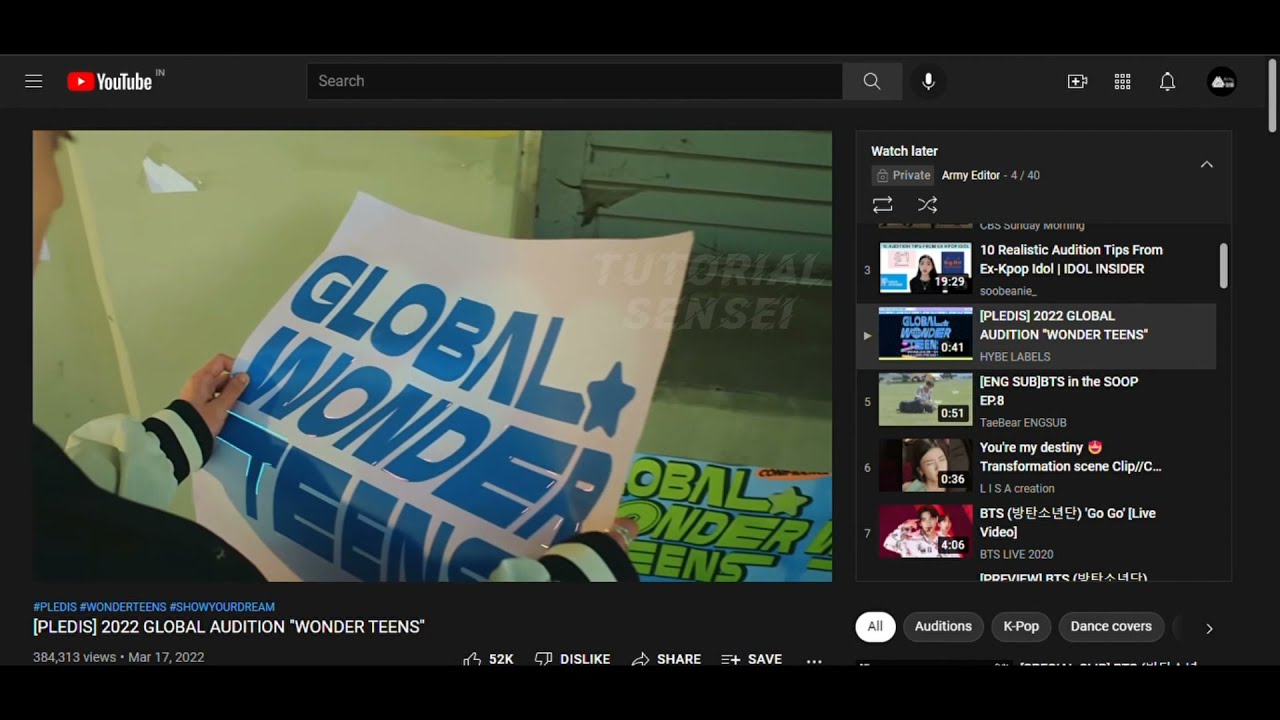Open the YouTube apps grid

pos(1122,82)
